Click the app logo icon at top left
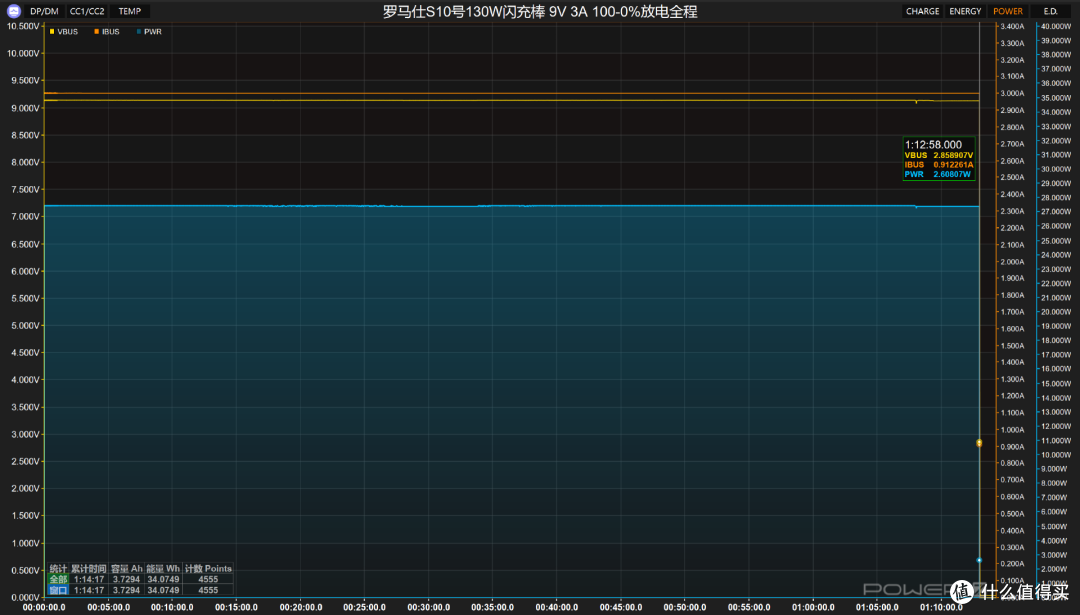Viewport: 1080px width, 615px height. 13,11
